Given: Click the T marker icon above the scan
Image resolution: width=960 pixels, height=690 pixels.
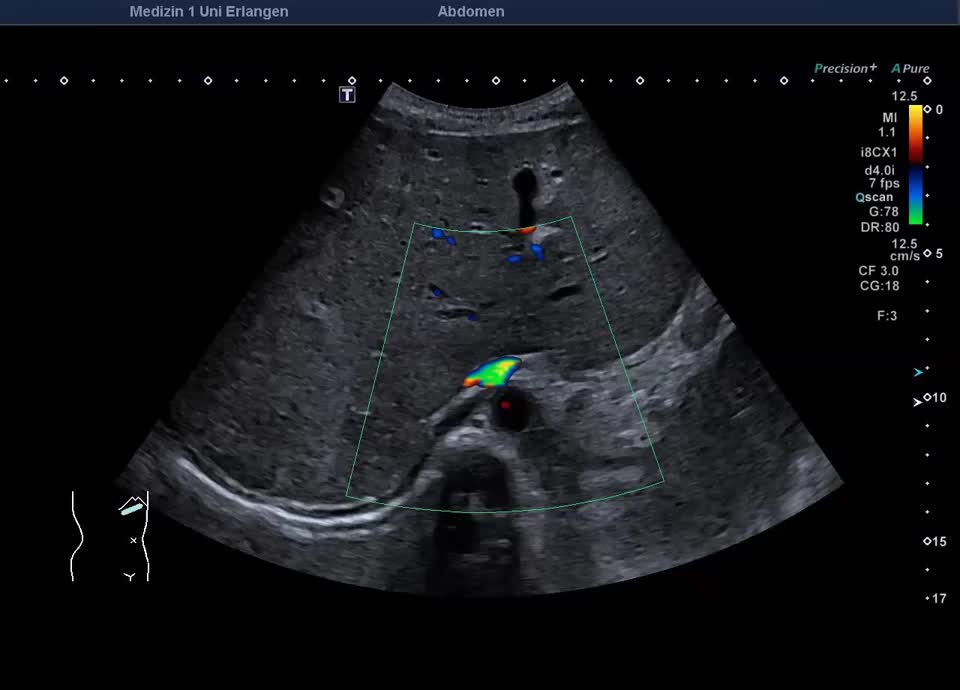Looking at the screenshot, I should tap(347, 94).
